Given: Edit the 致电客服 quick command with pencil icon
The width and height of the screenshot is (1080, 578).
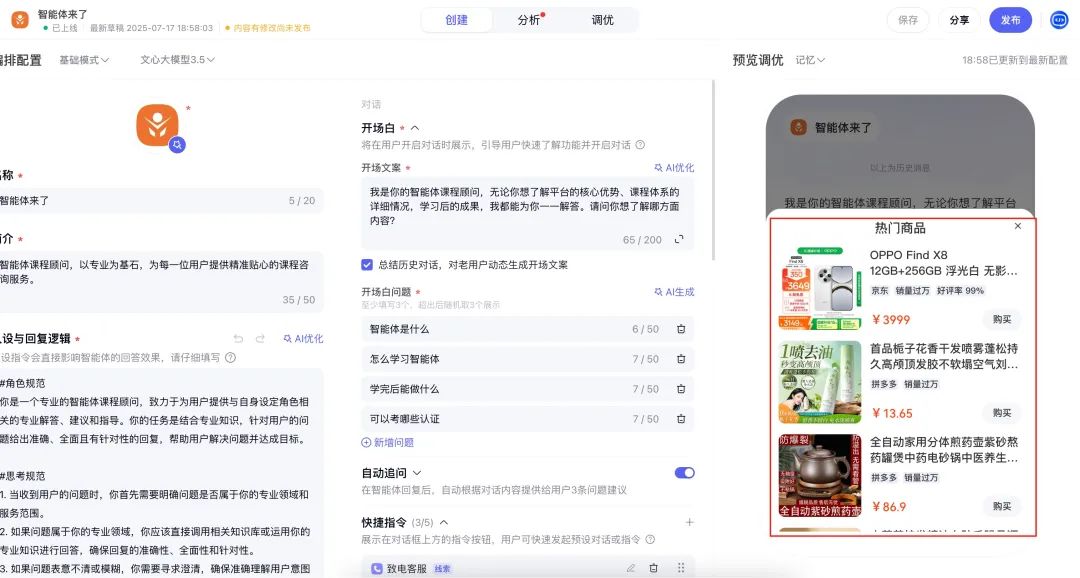Looking at the screenshot, I should pos(631,568).
